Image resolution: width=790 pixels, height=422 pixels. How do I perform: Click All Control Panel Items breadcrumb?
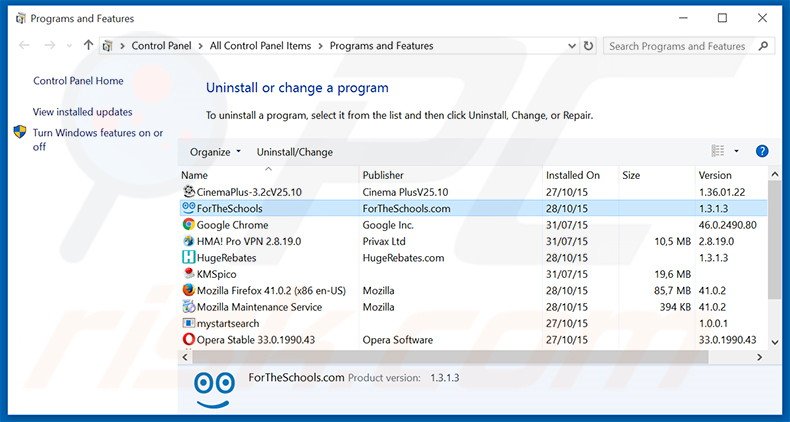[x=260, y=46]
